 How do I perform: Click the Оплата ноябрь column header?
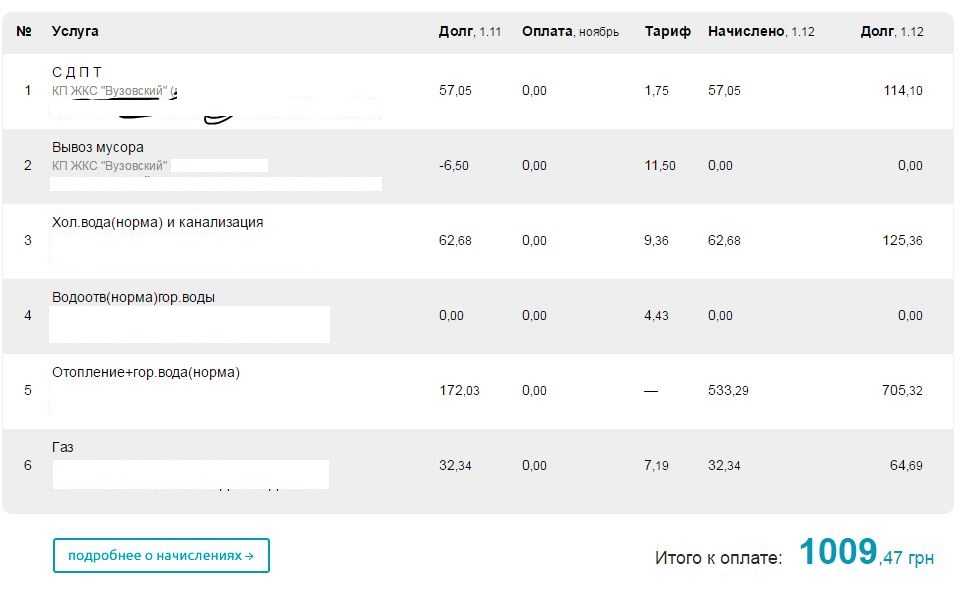click(x=570, y=32)
